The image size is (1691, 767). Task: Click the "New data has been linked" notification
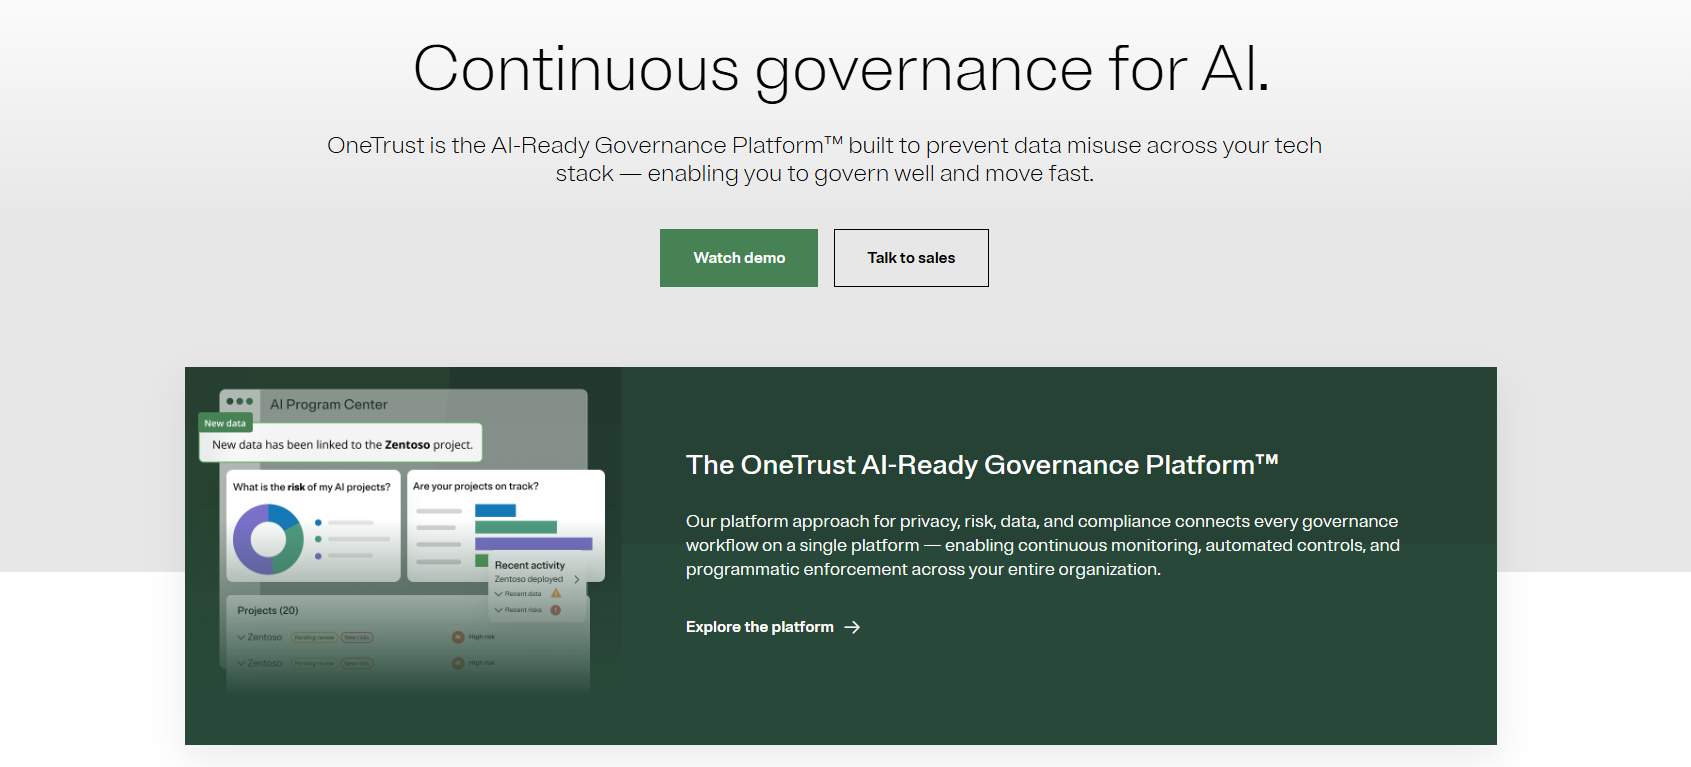(x=342, y=445)
